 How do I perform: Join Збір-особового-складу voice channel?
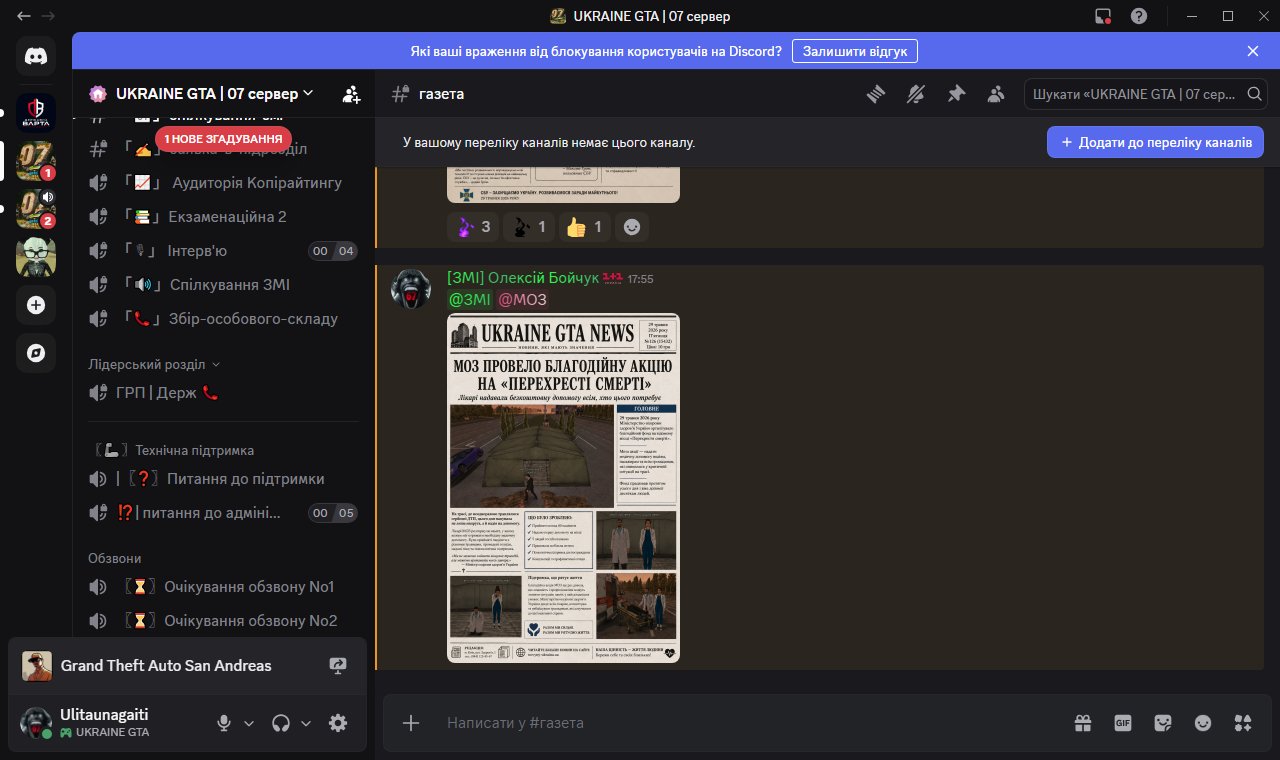[x=221, y=319]
